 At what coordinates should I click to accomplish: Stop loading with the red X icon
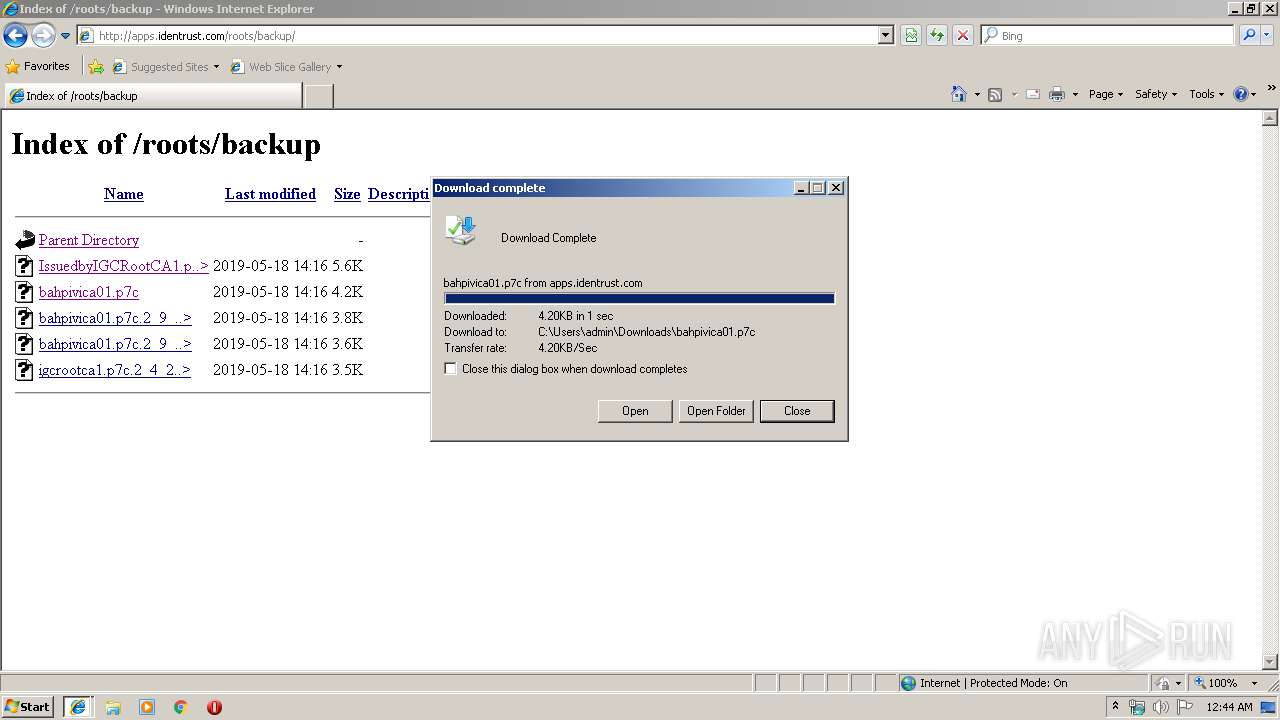(963, 35)
